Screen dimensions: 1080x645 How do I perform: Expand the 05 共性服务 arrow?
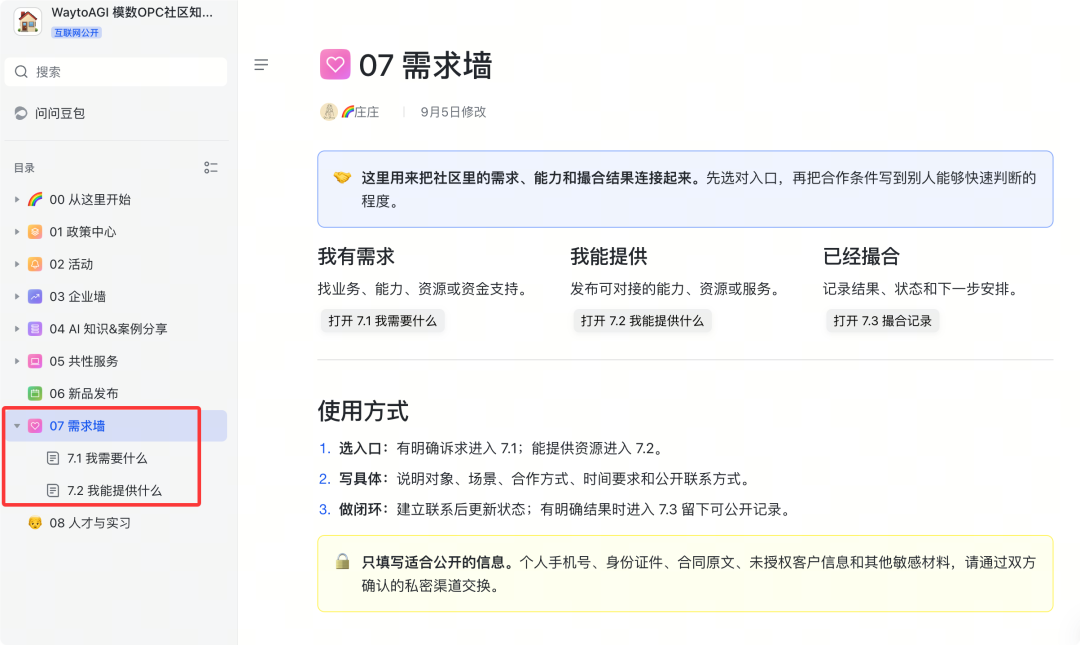(x=17, y=361)
